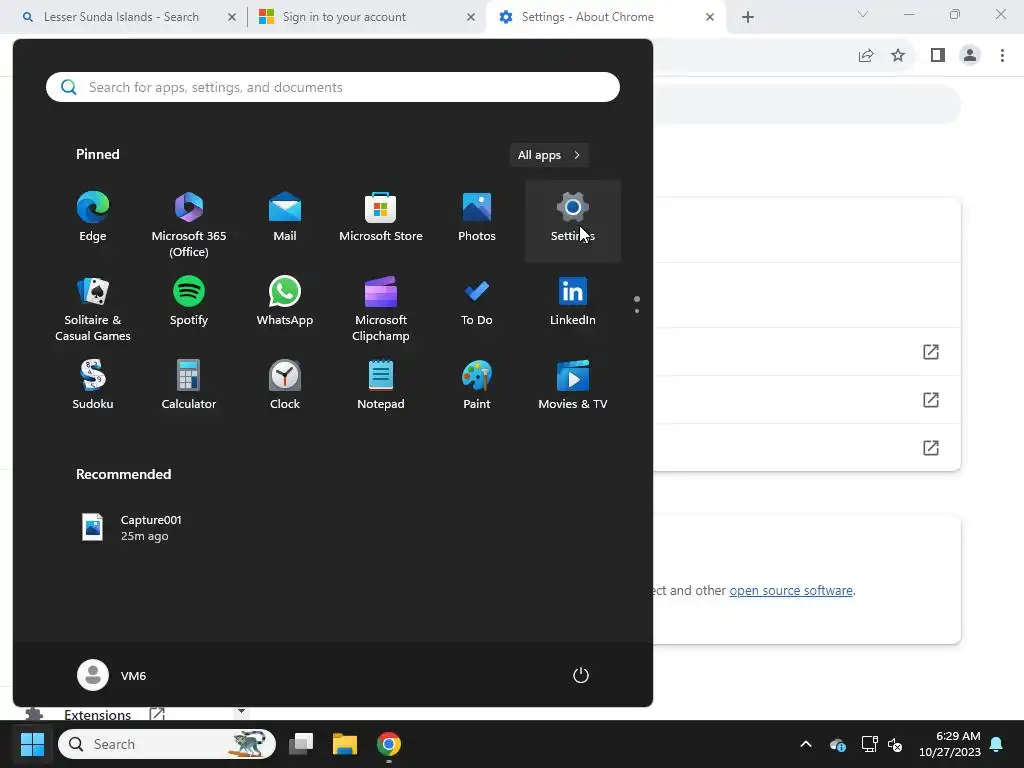1024x768 pixels.
Task: Switch to Lesser Sunda Islands - Search tab
Action: tap(121, 17)
